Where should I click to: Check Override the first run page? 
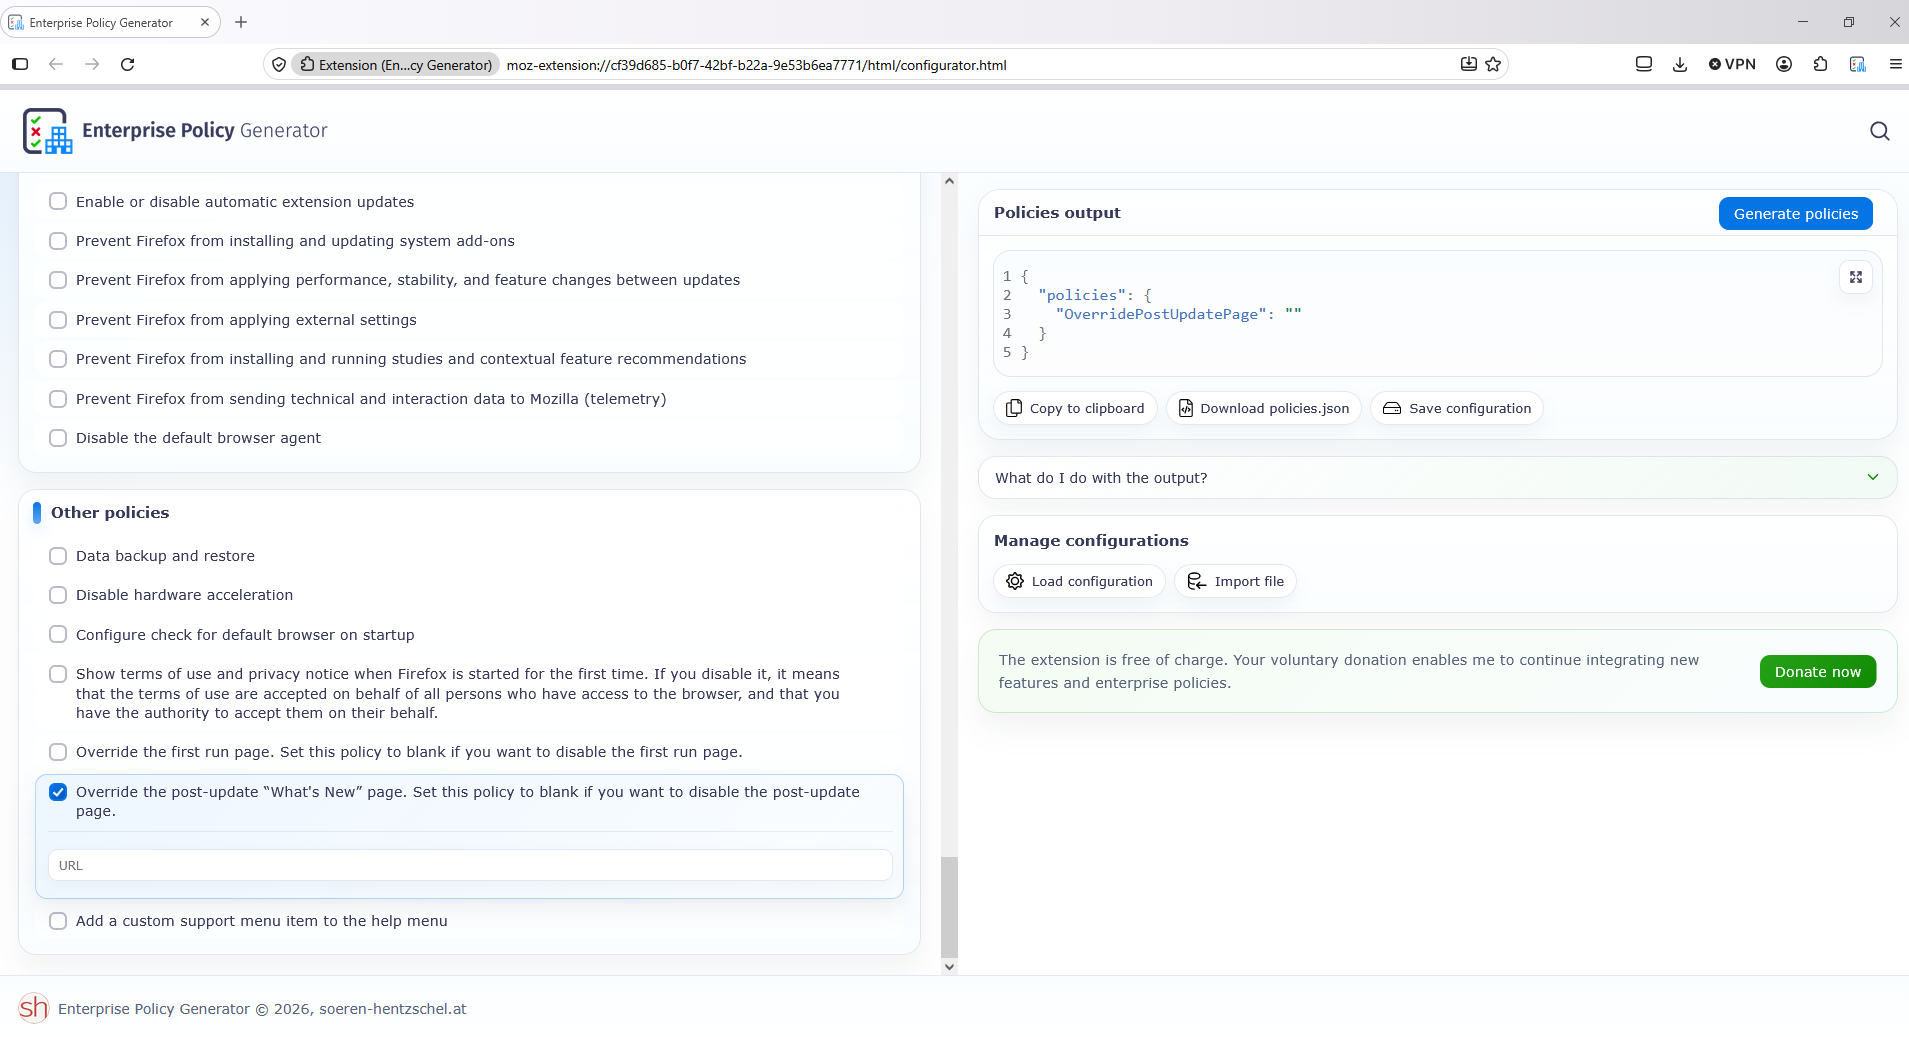[x=58, y=752]
